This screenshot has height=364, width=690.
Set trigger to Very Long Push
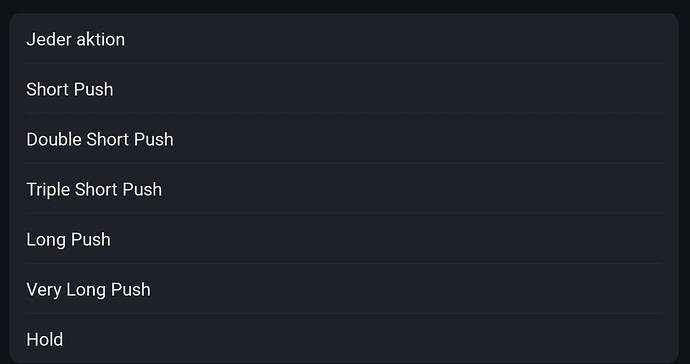344,289
